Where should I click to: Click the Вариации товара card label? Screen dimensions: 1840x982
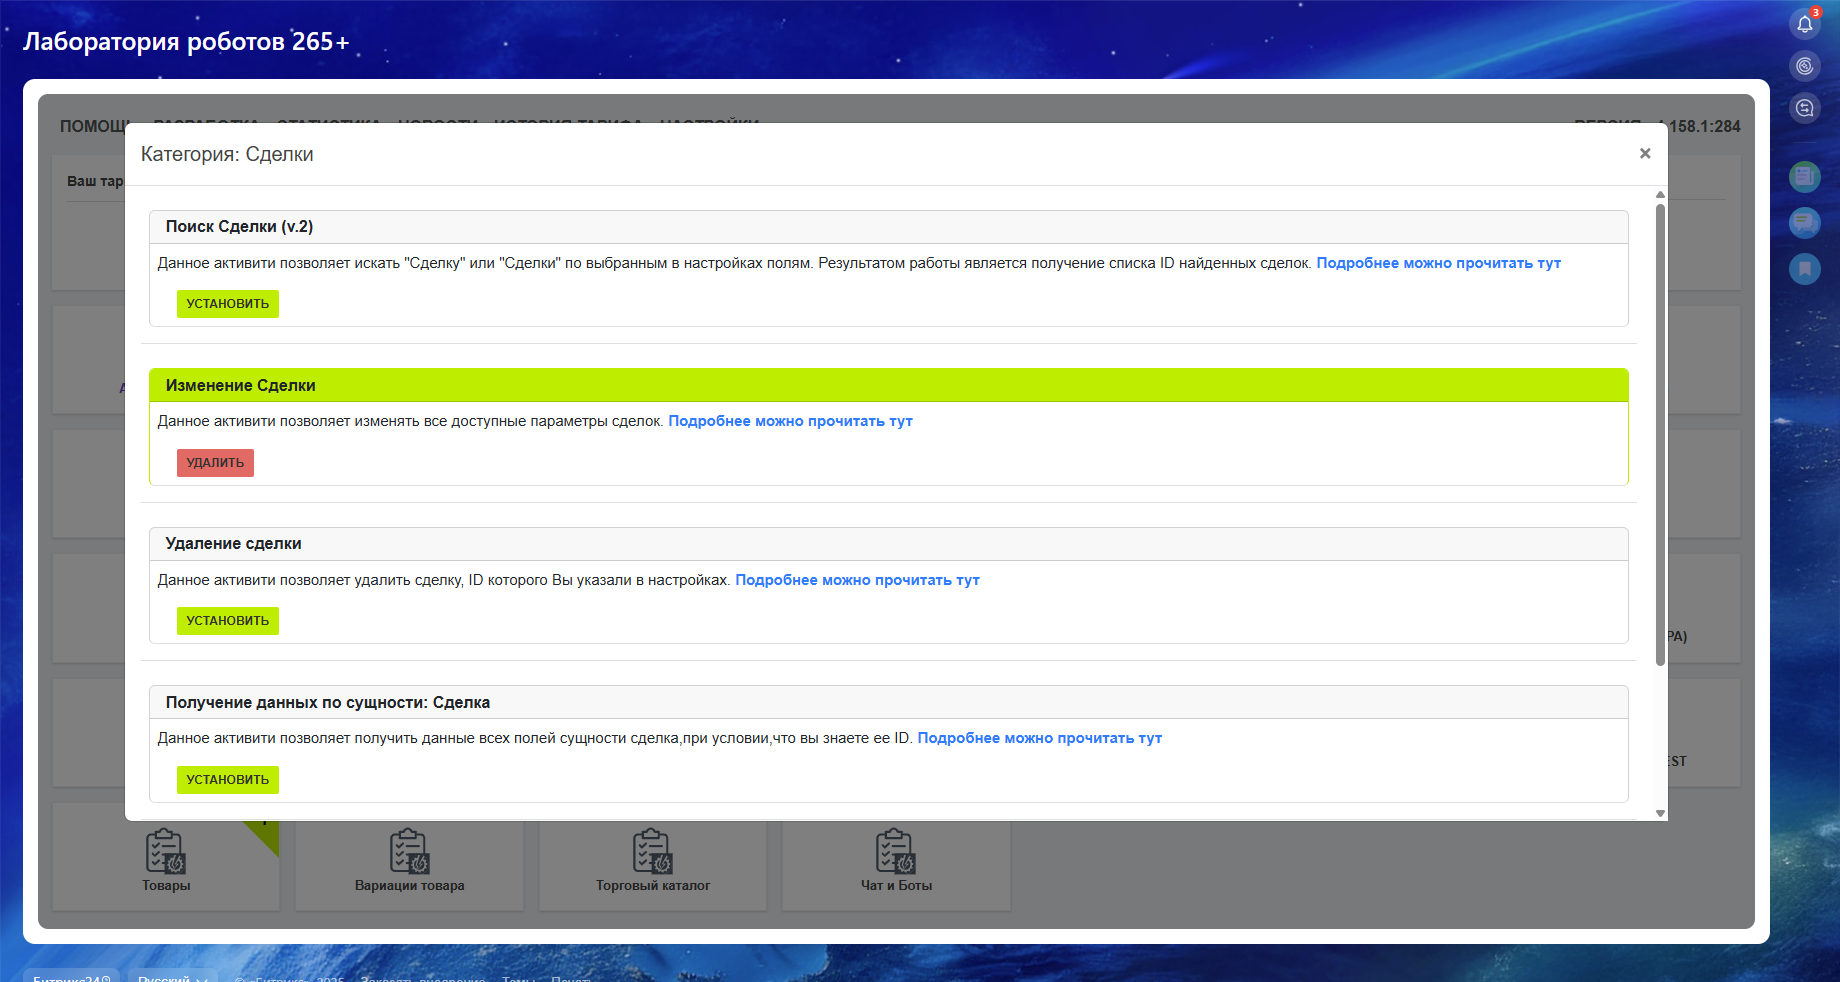coord(410,886)
